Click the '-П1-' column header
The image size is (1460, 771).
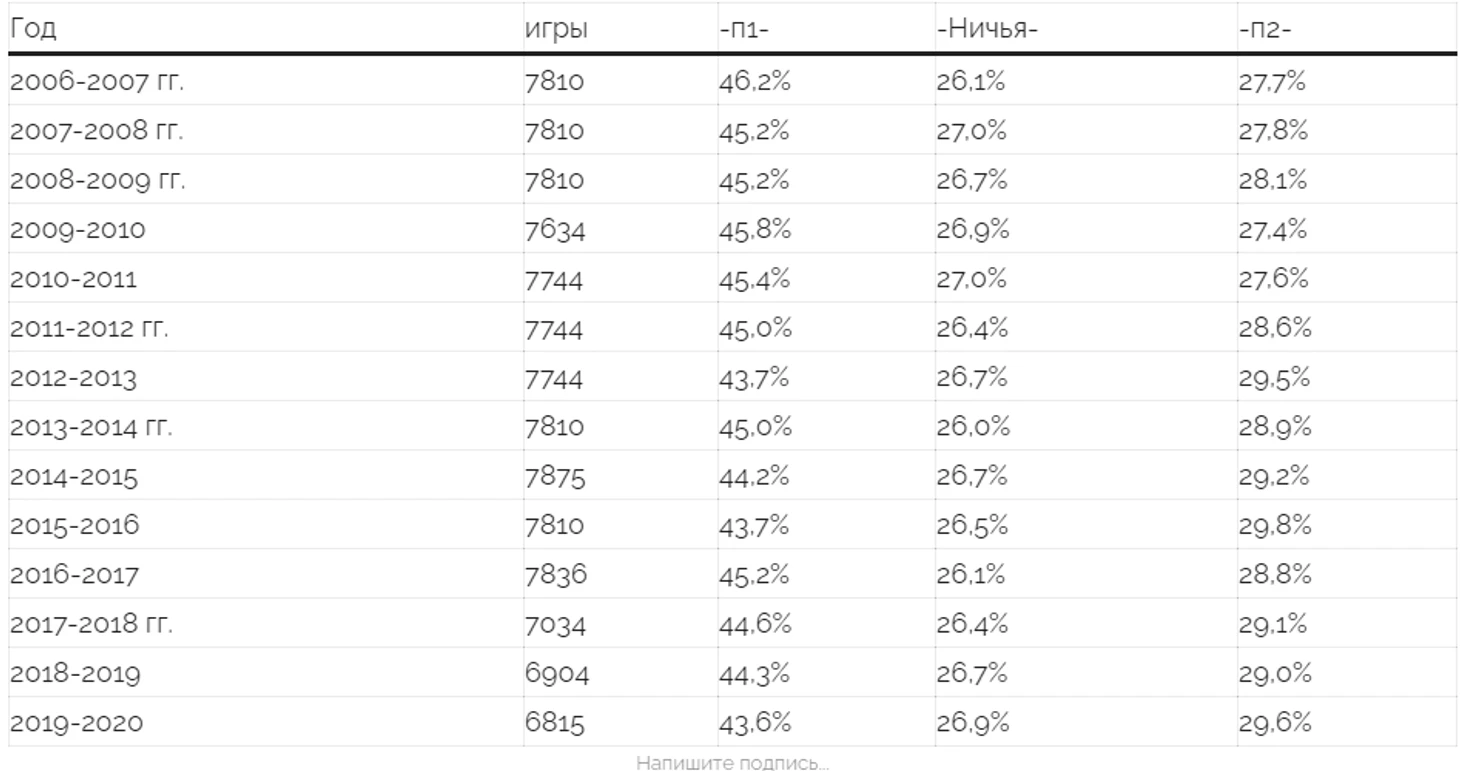coord(743,30)
